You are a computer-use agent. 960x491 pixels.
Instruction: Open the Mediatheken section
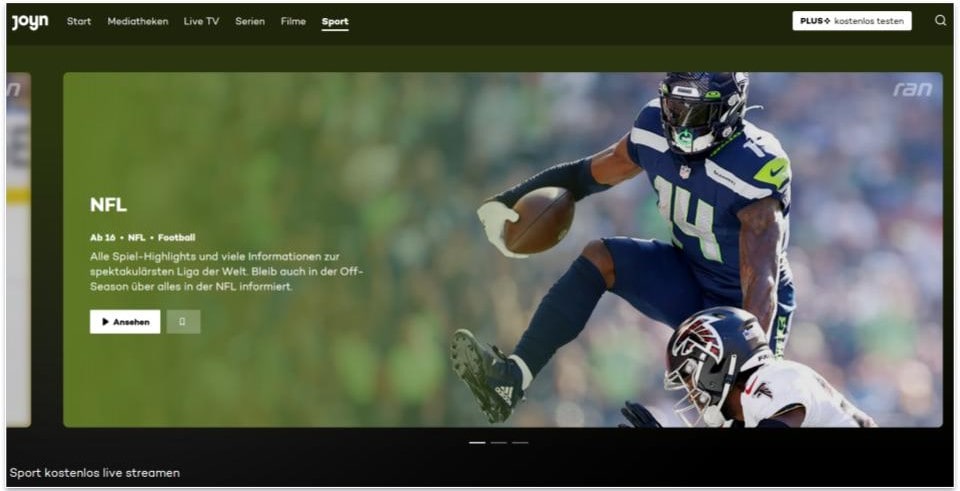(x=138, y=21)
